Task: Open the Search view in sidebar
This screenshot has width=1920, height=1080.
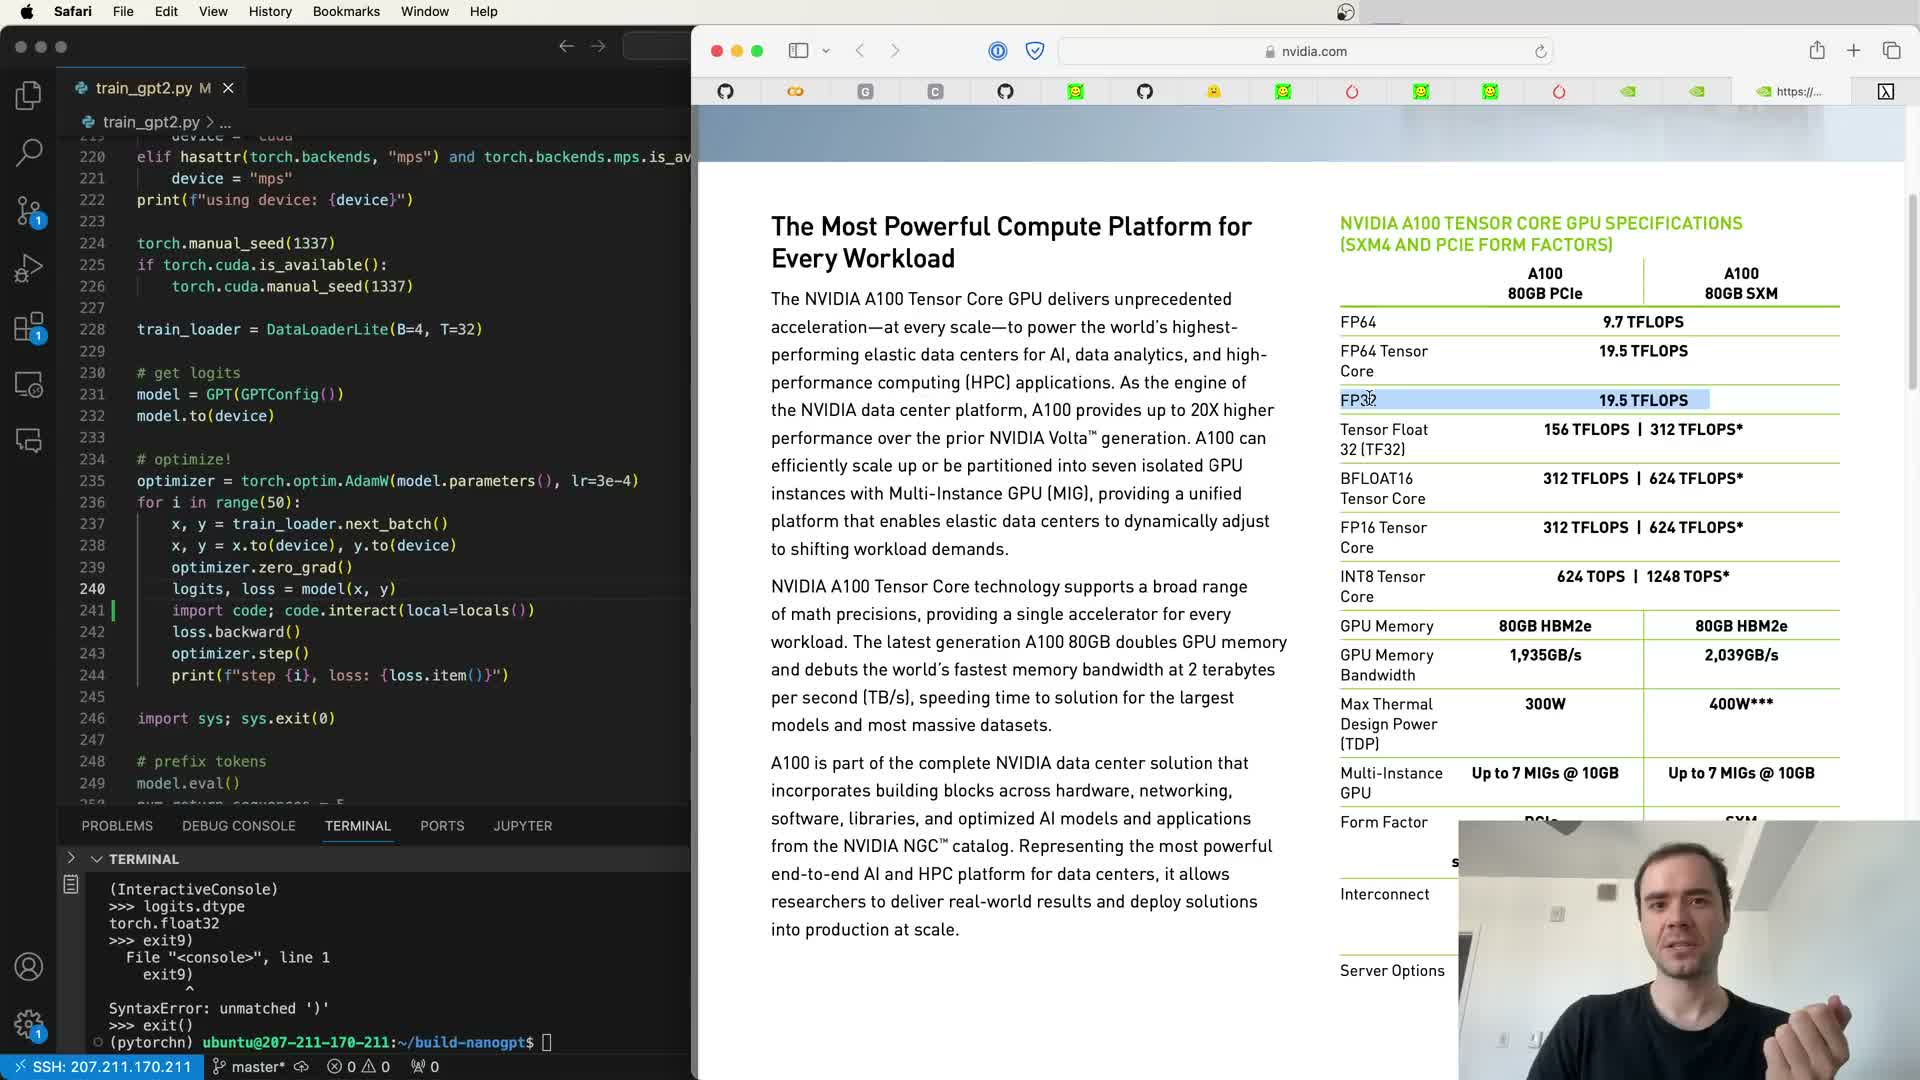Action: click(x=29, y=153)
